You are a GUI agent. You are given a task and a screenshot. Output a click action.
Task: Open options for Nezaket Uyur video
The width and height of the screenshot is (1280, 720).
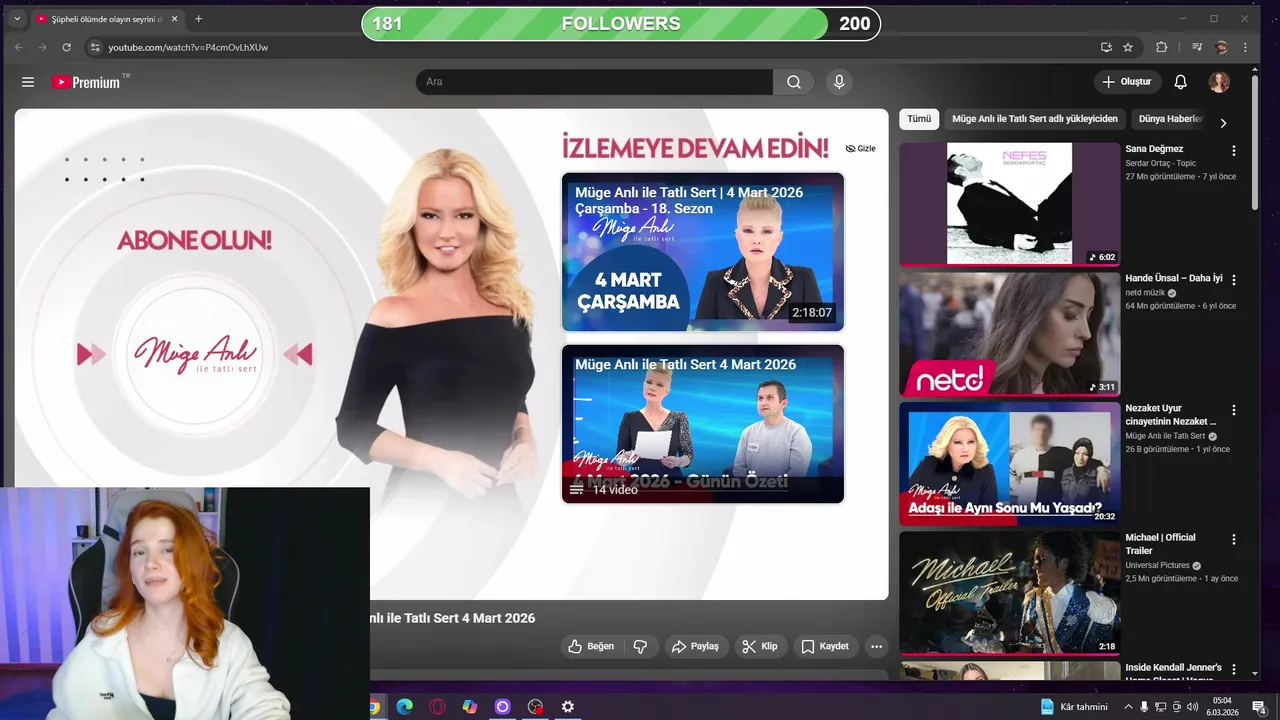(x=1233, y=410)
